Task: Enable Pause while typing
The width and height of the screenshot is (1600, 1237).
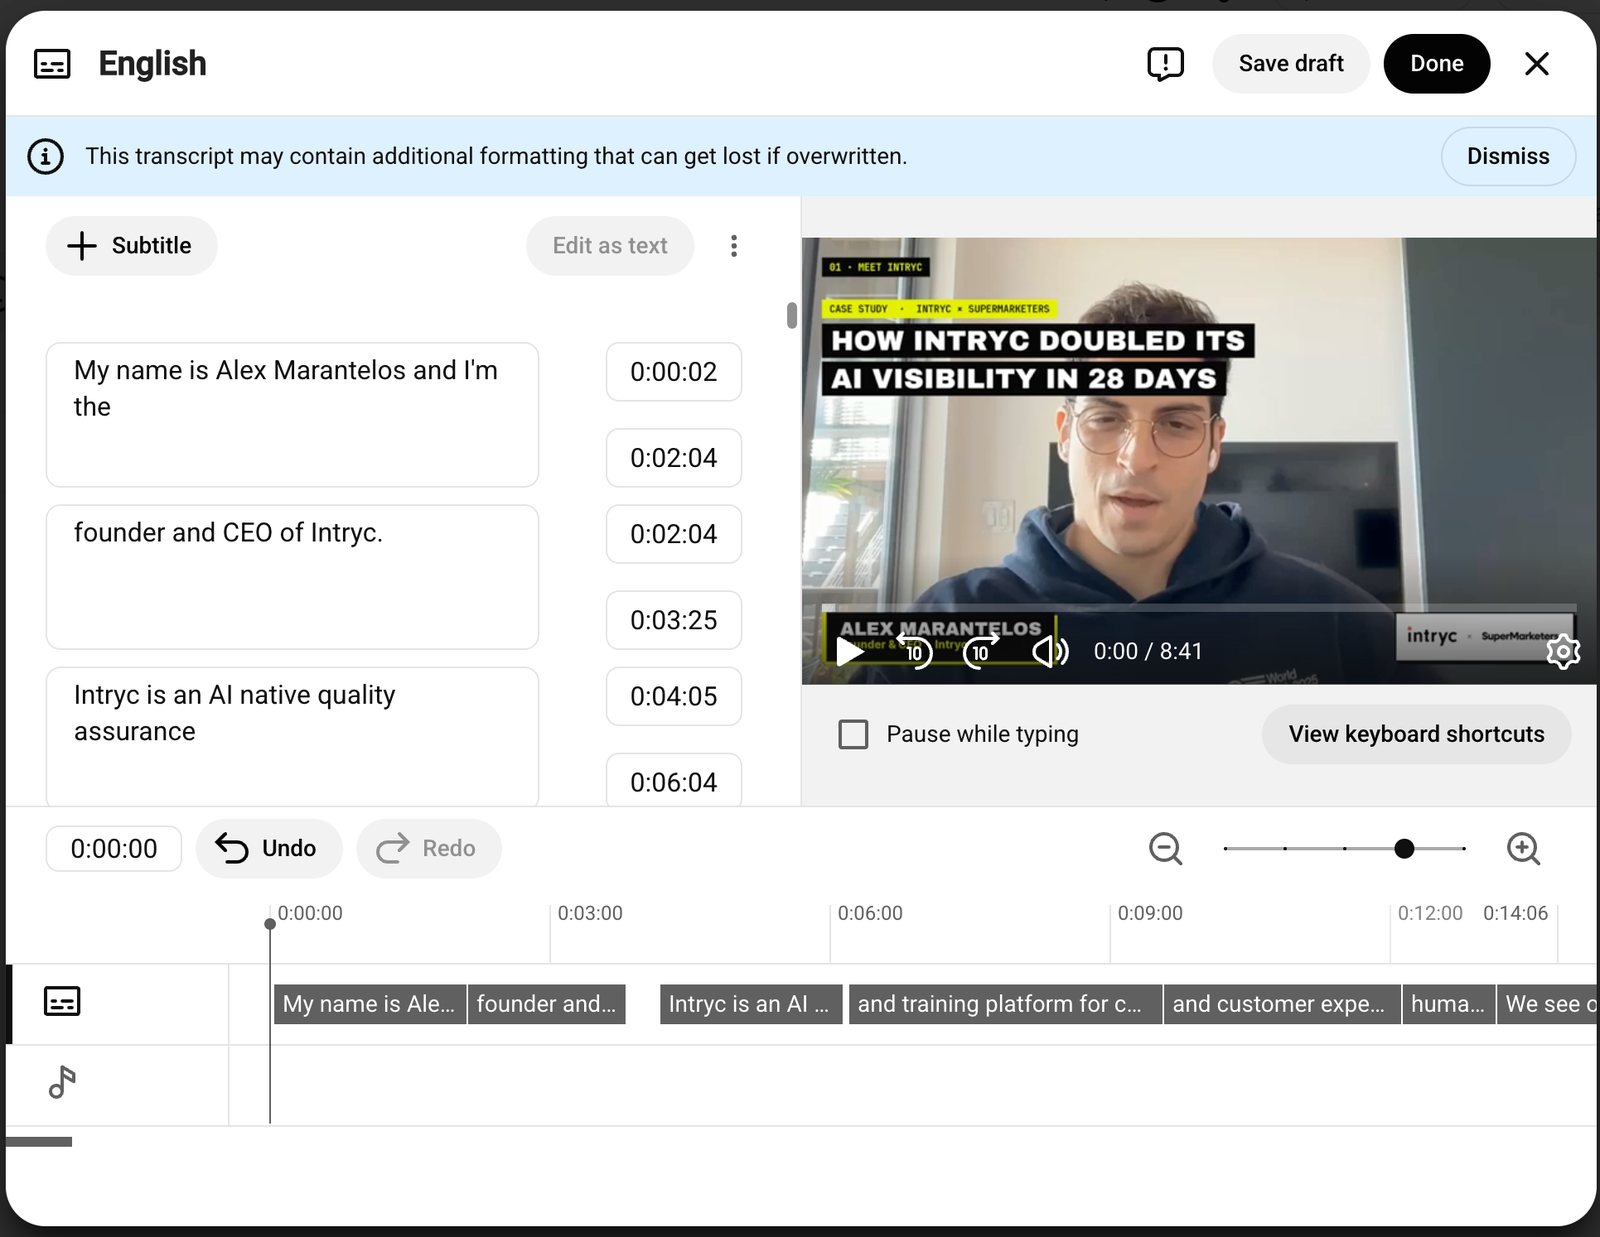Action: pos(853,734)
